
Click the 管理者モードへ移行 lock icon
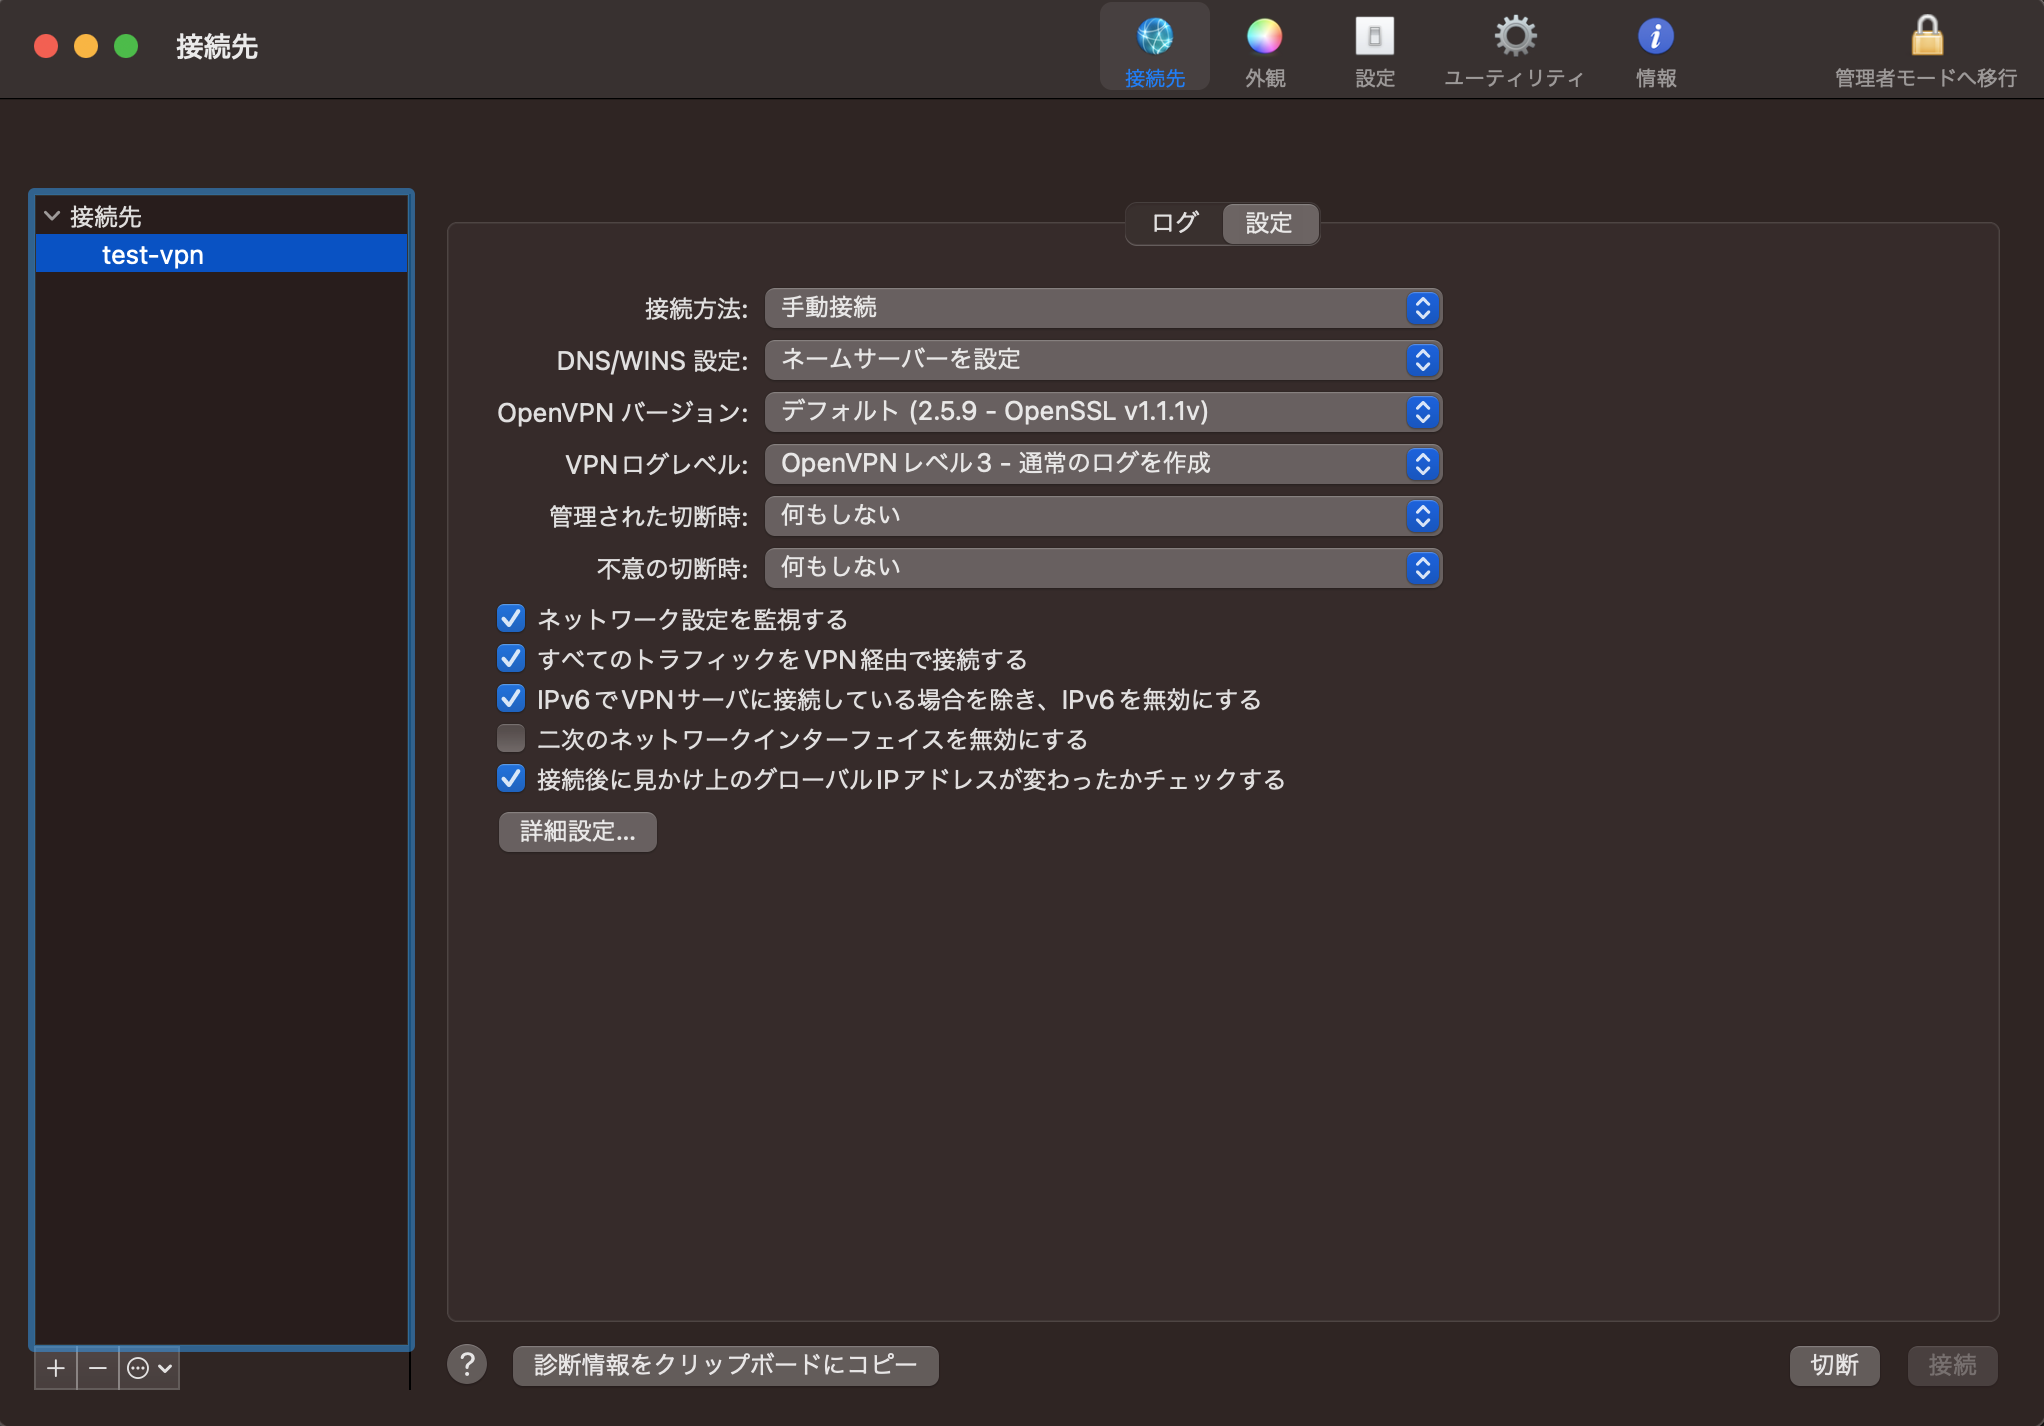click(1926, 38)
